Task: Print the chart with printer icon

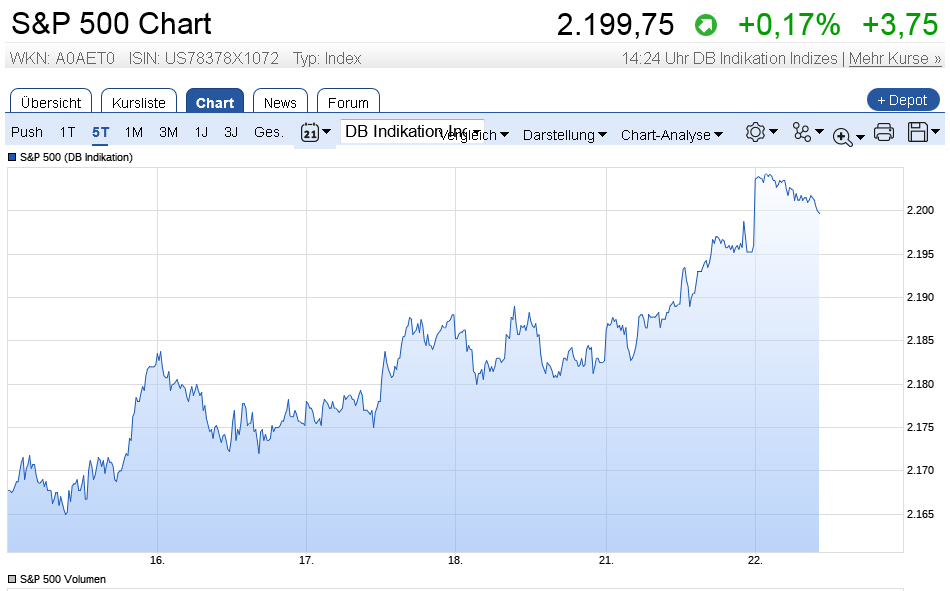Action: click(x=884, y=132)
